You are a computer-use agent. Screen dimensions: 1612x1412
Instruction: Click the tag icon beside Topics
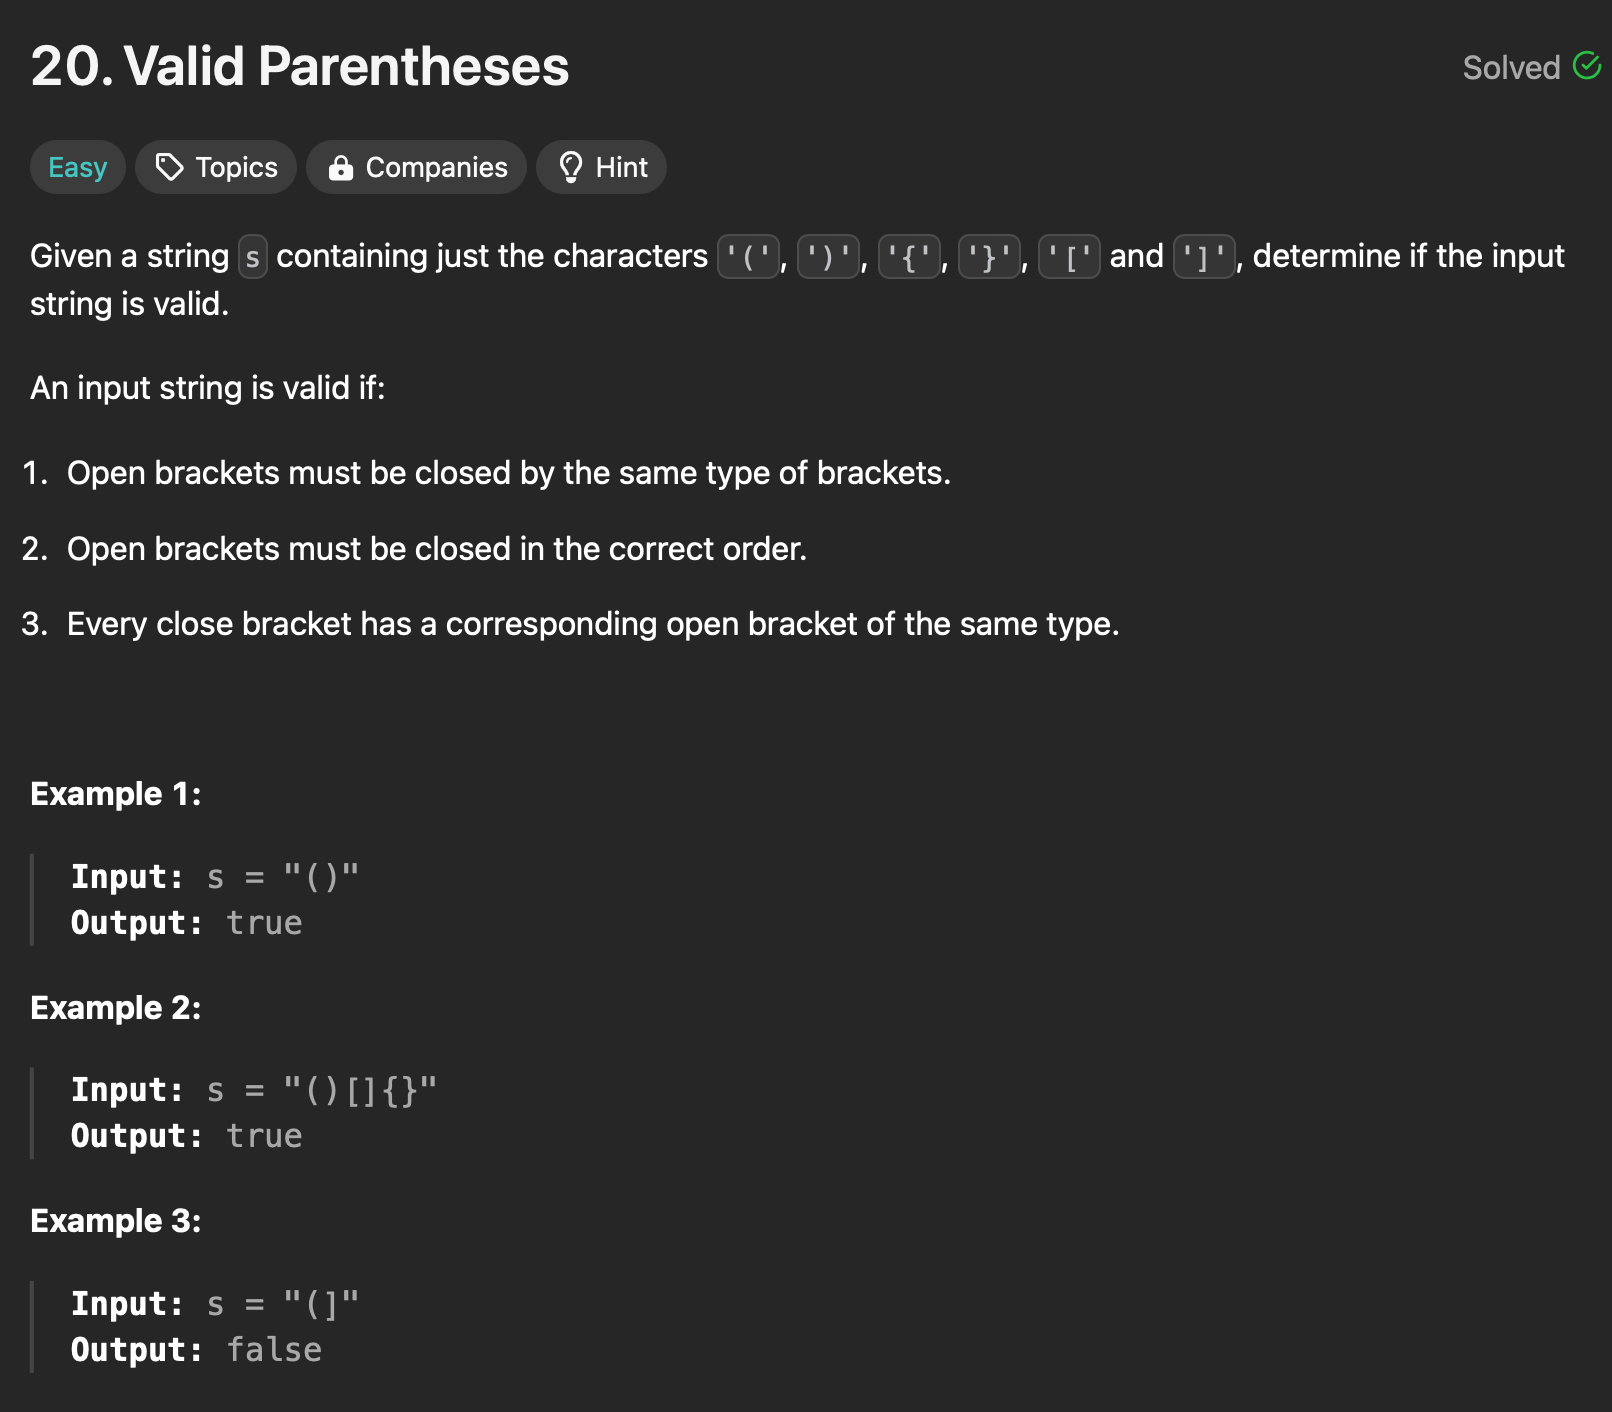click(x=170, y=167)
